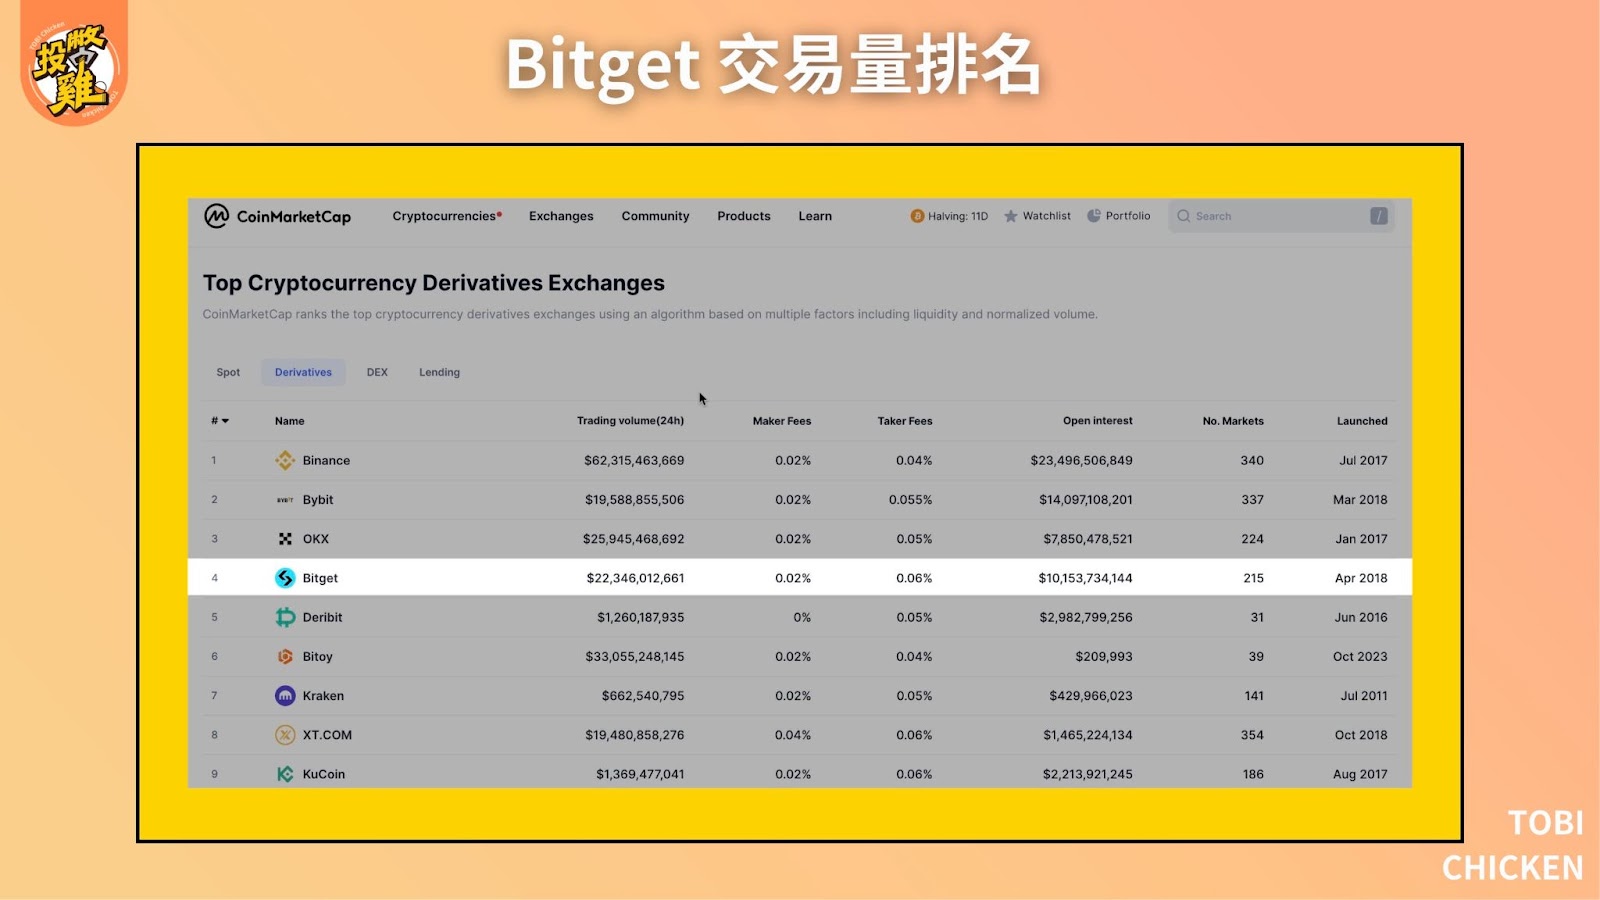Open the Exchanges menu

coord(561,216)
